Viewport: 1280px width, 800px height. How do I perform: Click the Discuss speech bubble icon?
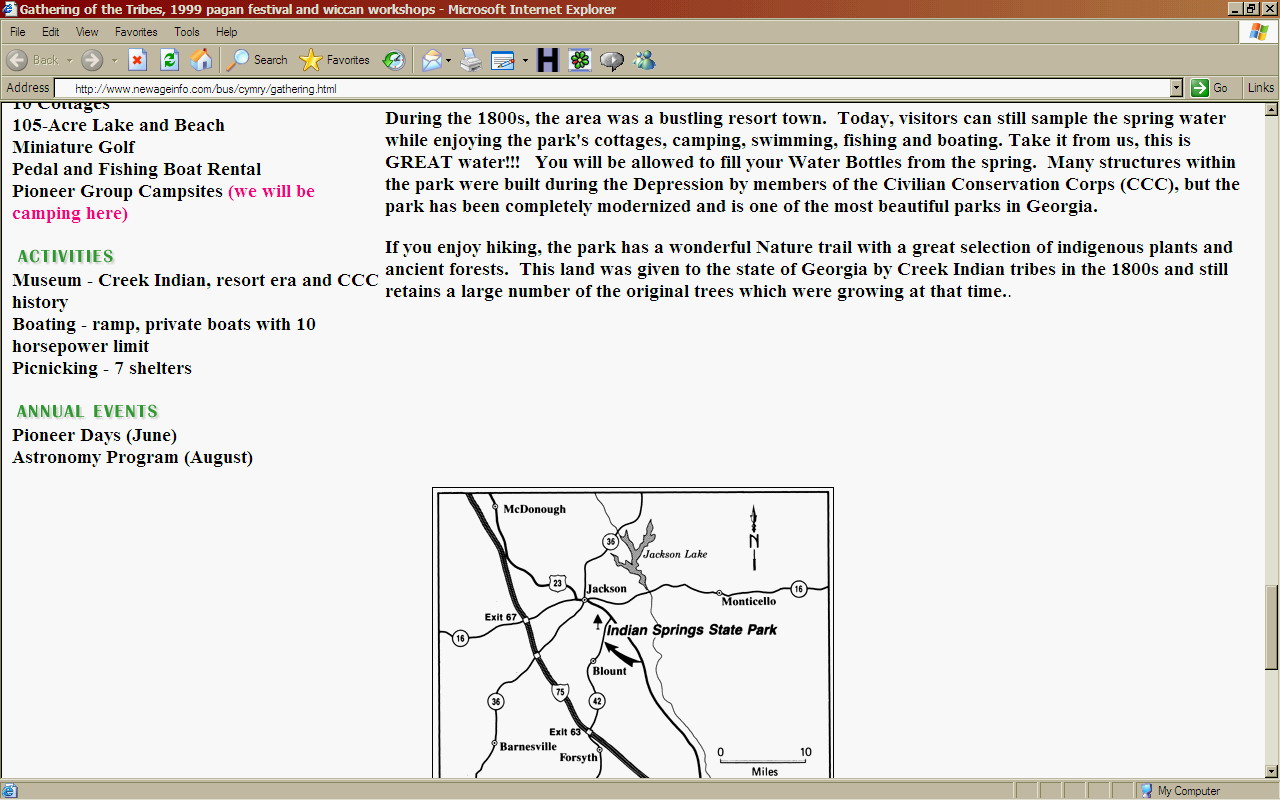[612, 60]
